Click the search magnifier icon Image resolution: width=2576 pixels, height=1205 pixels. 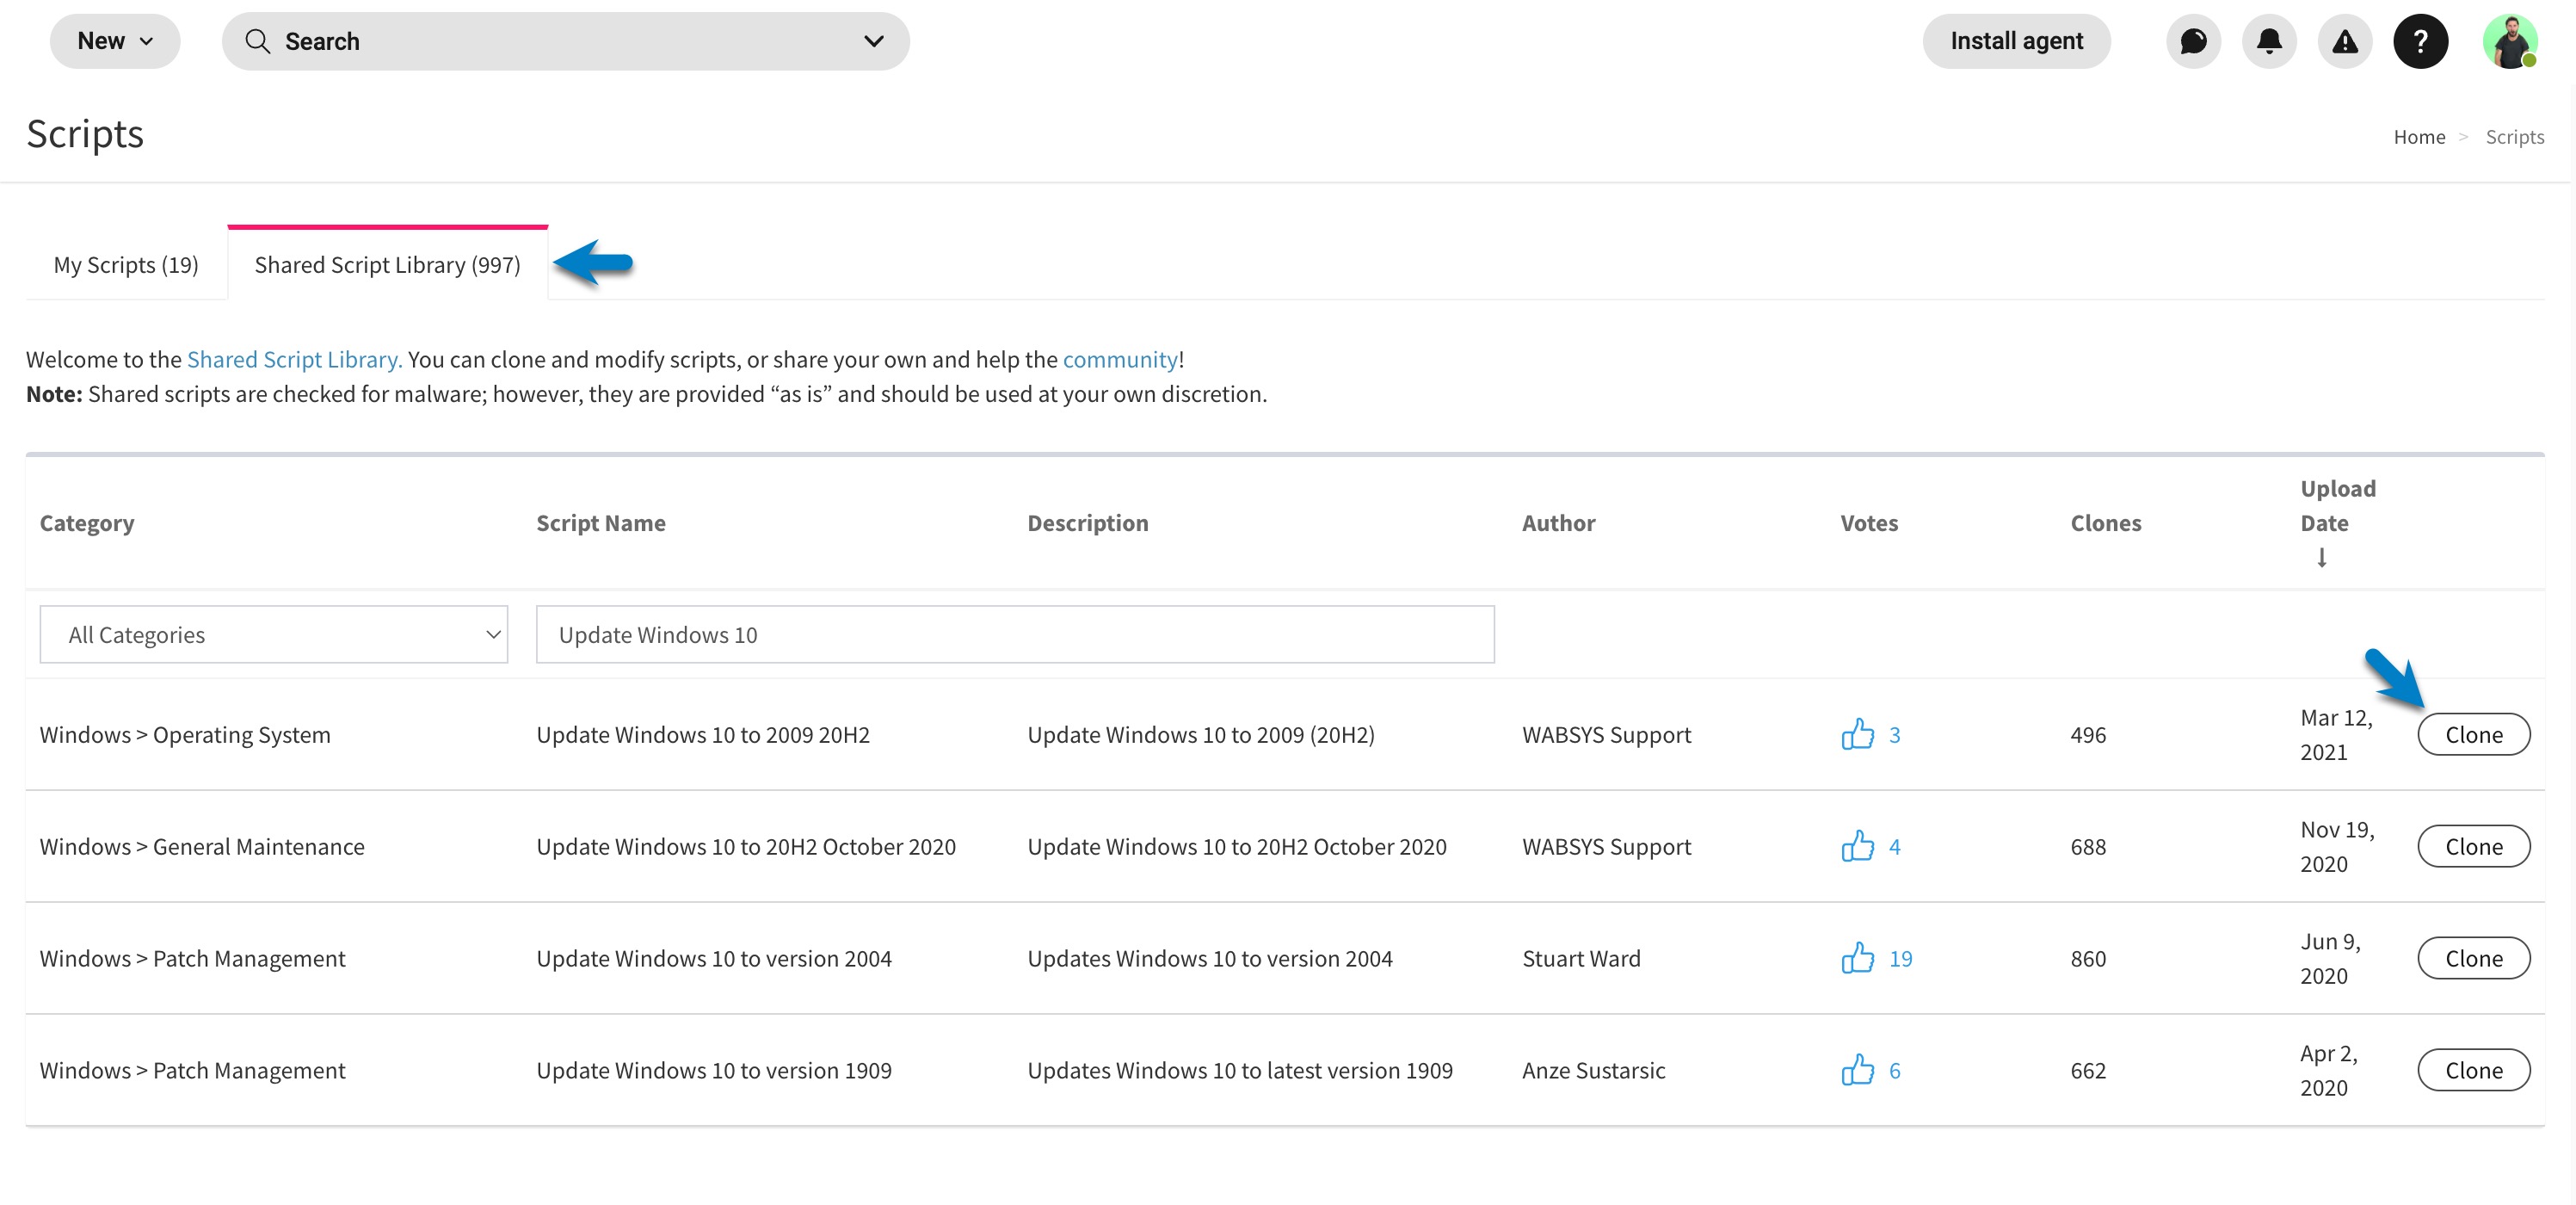(x=258, y=41)
